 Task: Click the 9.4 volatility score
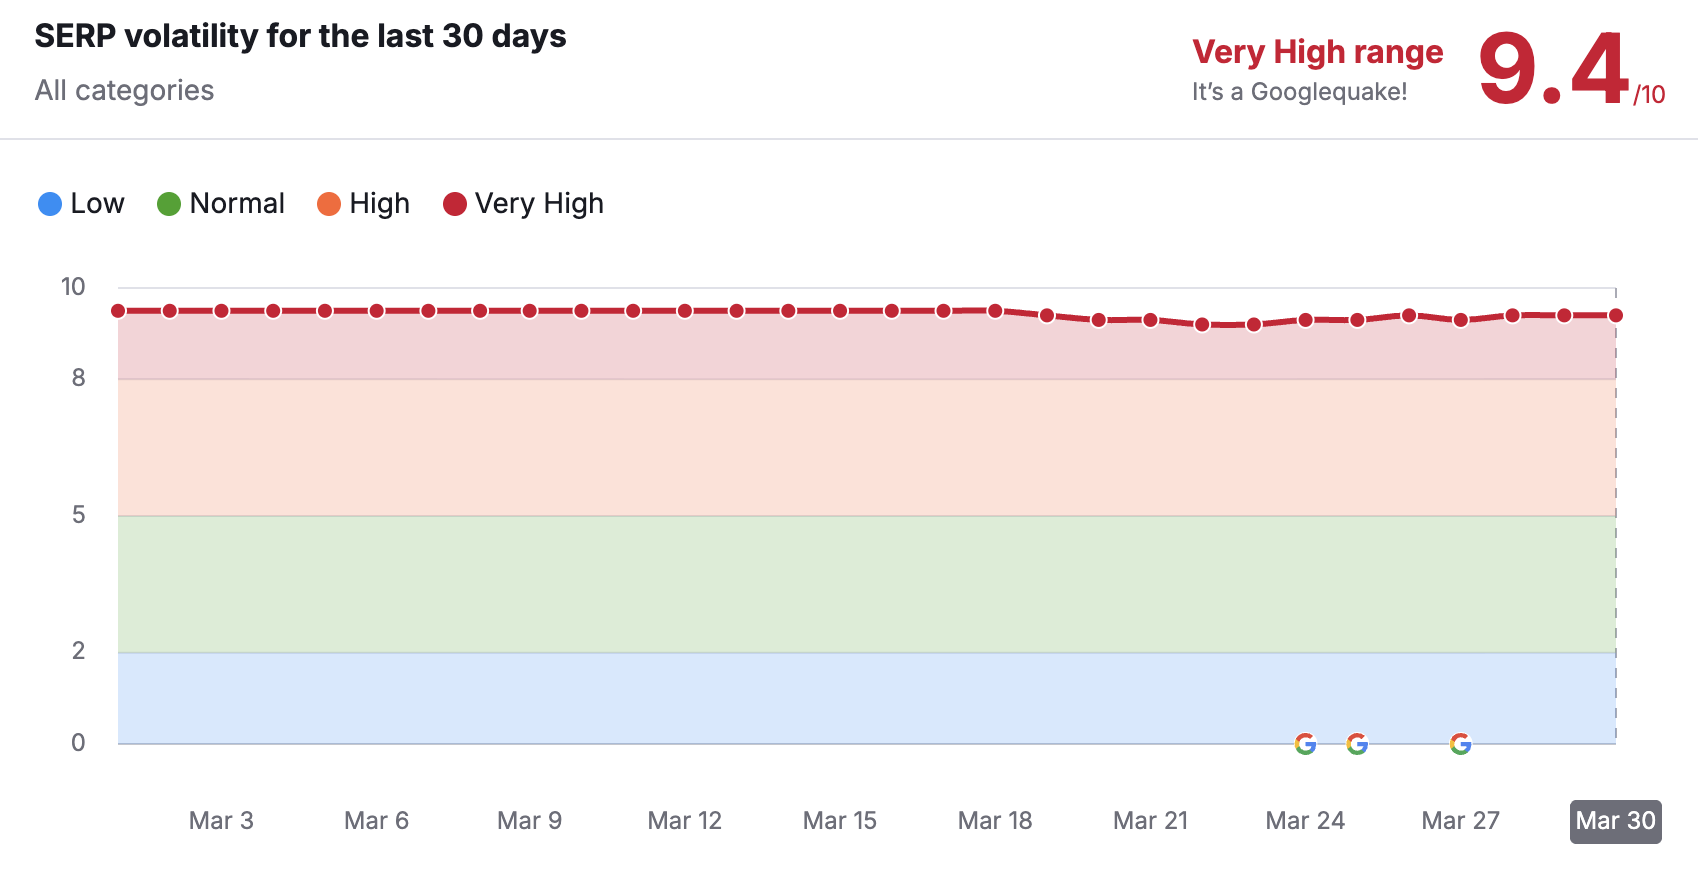[1553, 68]
